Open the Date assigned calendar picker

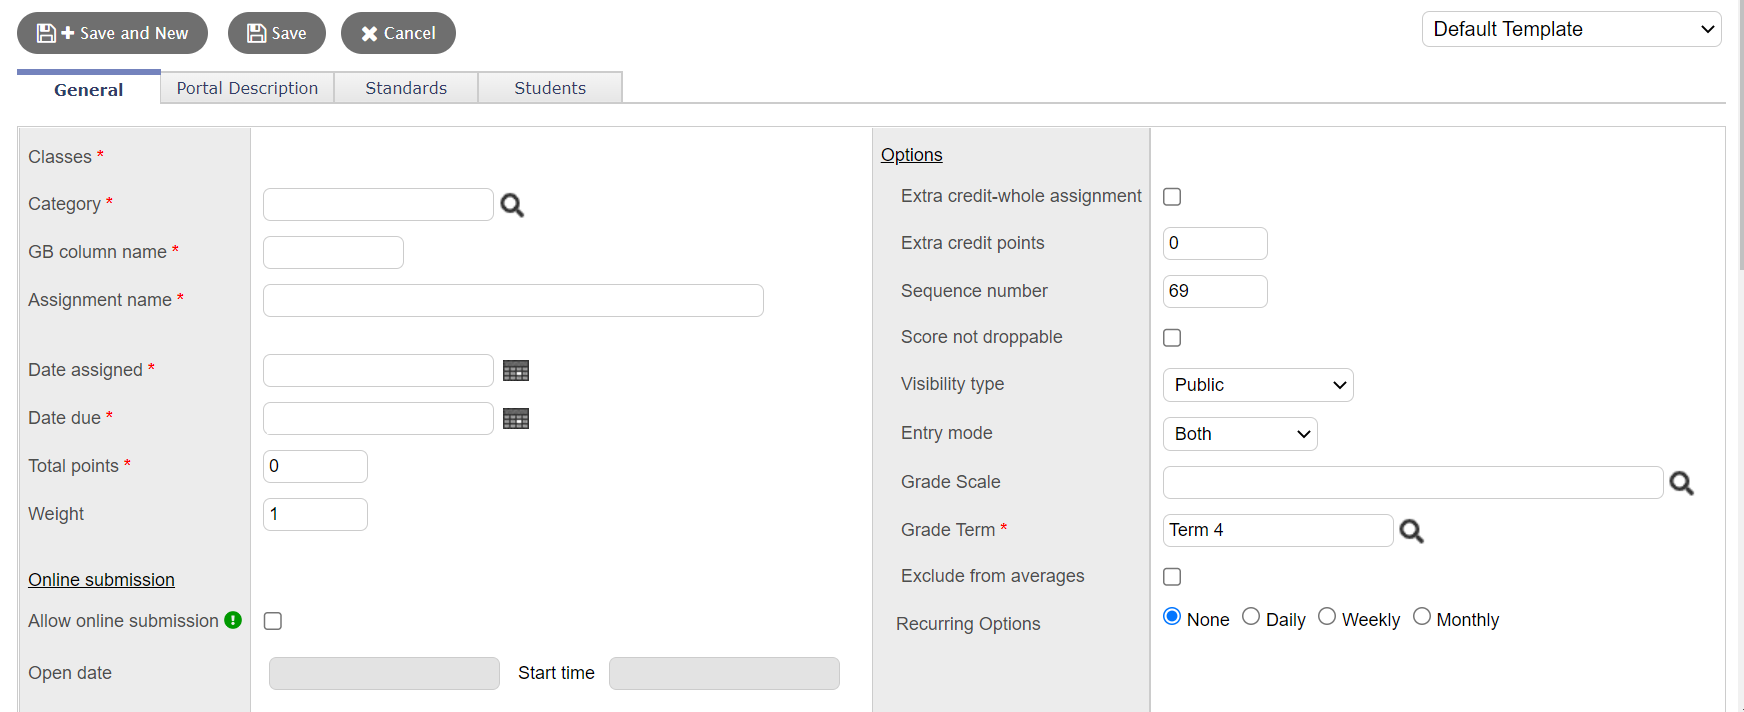click(x=516, y=371)
